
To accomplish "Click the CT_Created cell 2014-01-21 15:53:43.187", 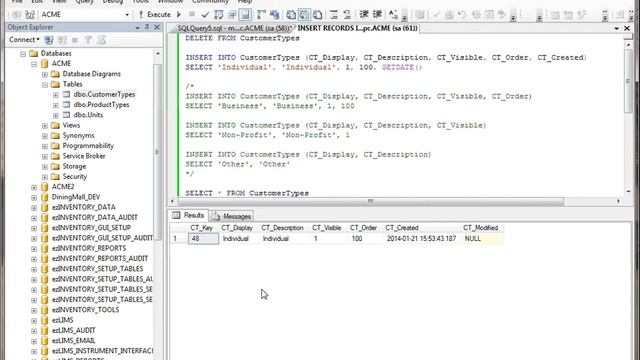I will pyautogui.click(x=421, y=238).
